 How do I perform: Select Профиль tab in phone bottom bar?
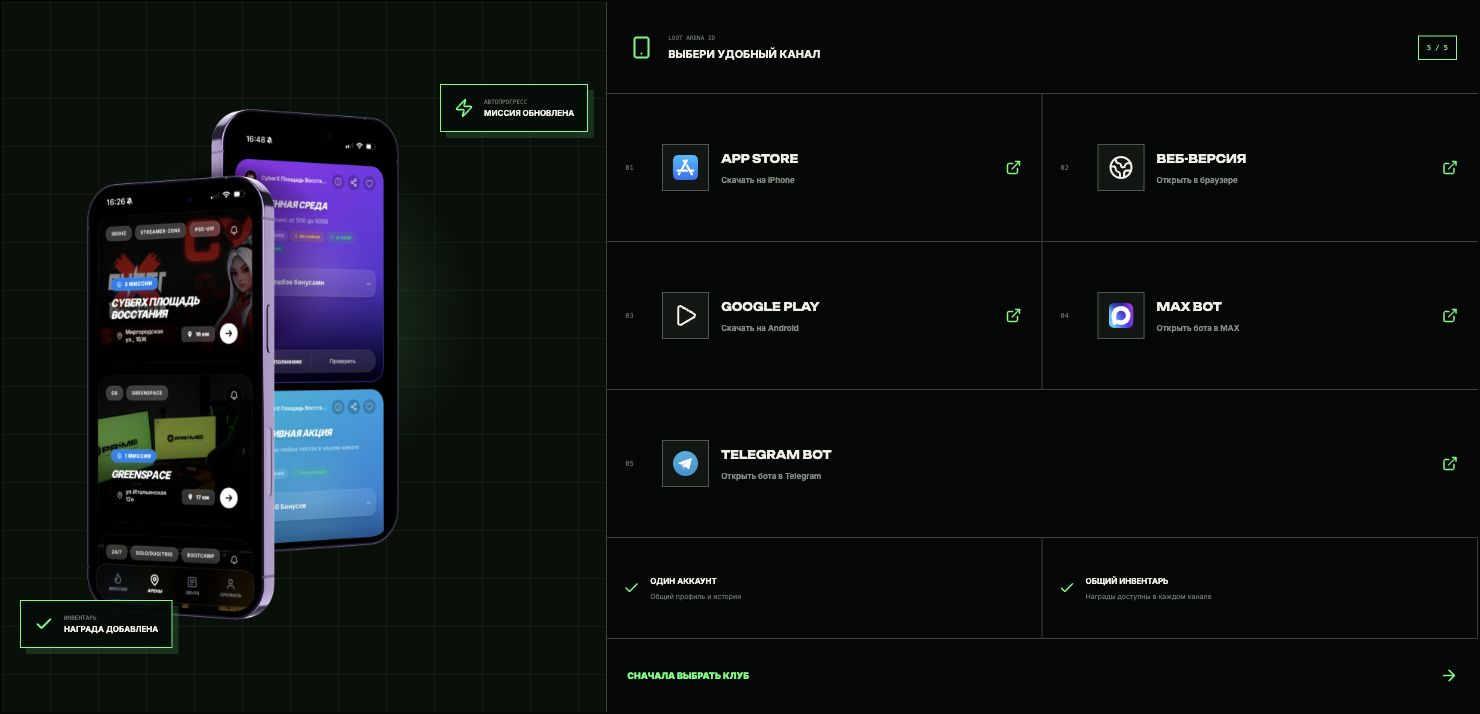click(x=230, y=588)
